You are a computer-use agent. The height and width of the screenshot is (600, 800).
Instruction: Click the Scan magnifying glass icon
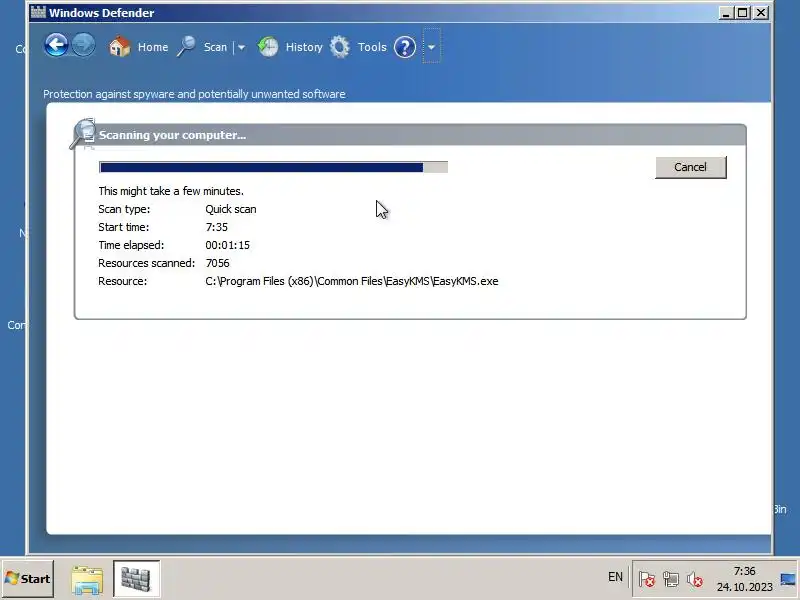pyautogui.click(x=186, y=47)
